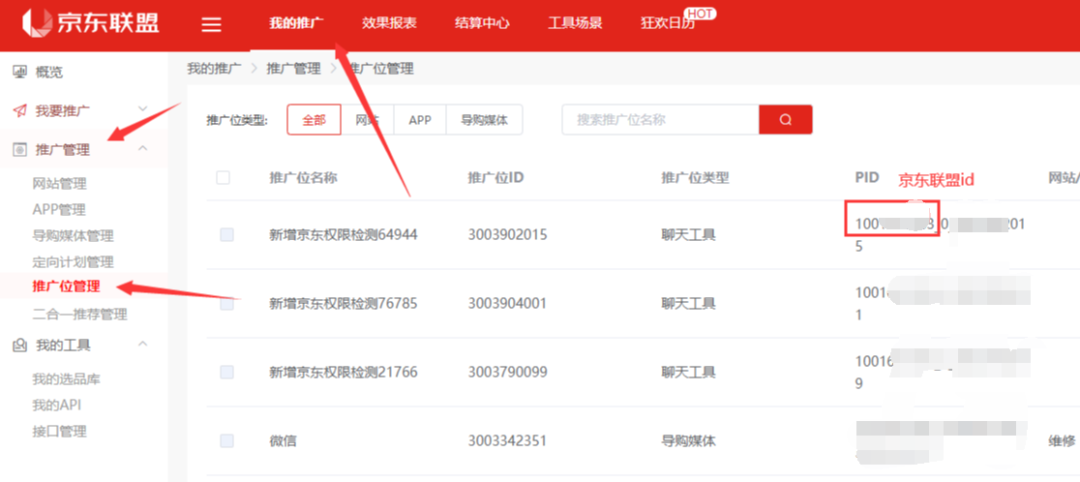Screen dimensions: 1080x482
Task: Check the 微信 row checkbox
Action: click(227, 441)
